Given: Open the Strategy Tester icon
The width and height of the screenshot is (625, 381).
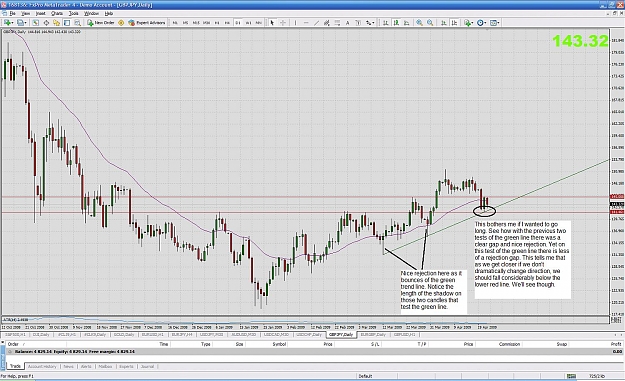Looking at the screenshot, I should coord(77,23).
